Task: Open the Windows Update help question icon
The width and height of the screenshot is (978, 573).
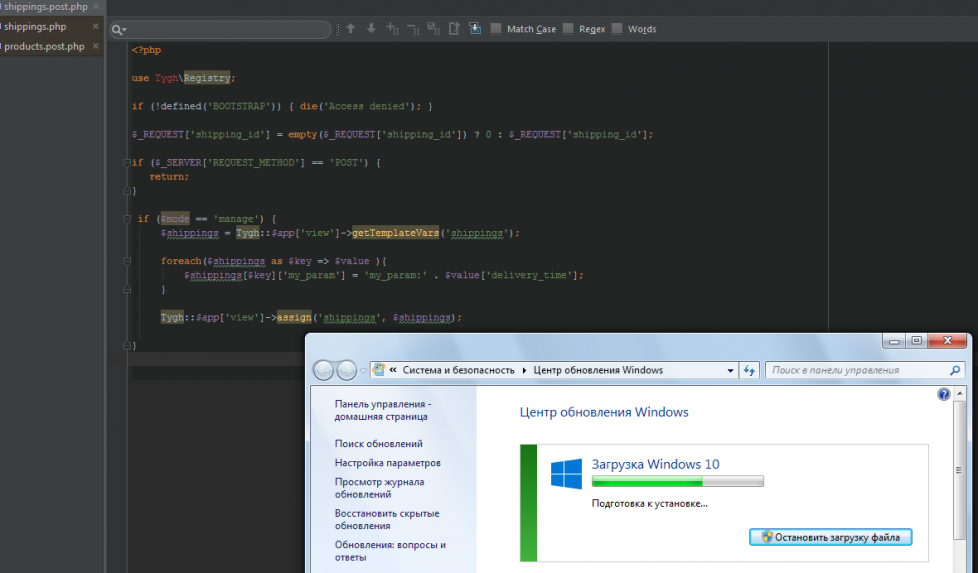Action: point(943,395)
